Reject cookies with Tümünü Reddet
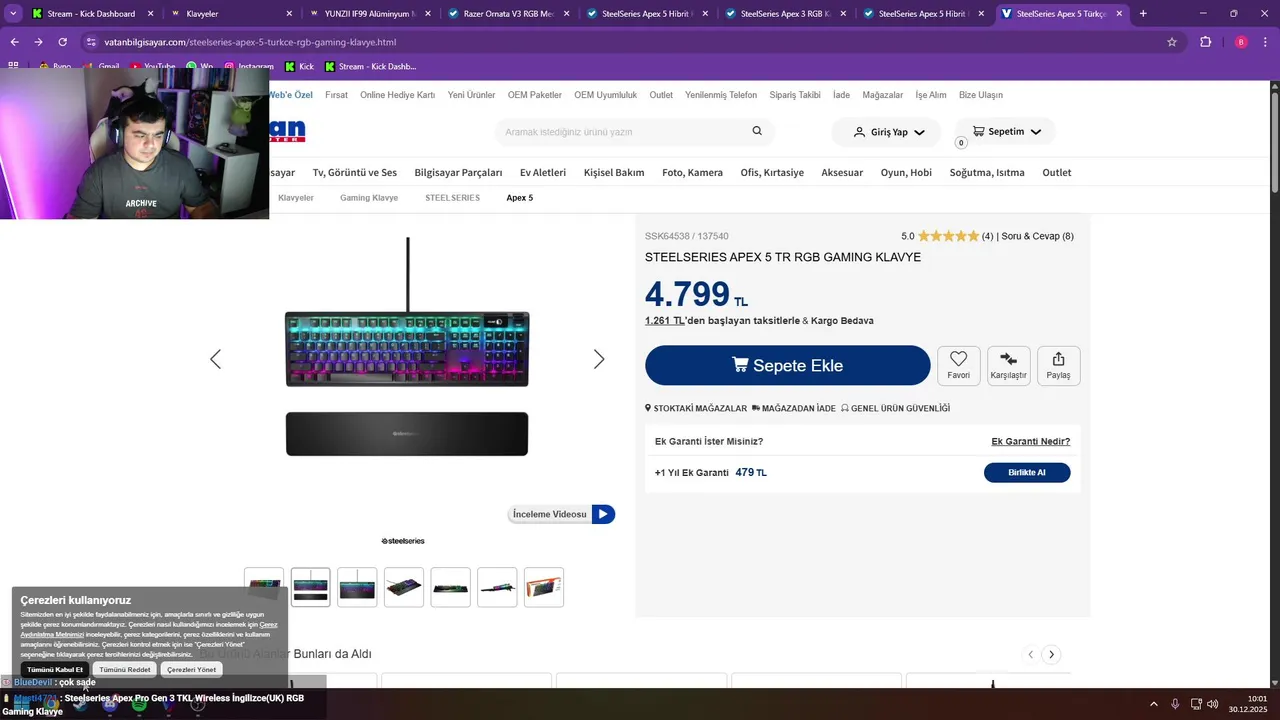1280x720 pixels. click(x=125, y=669)
